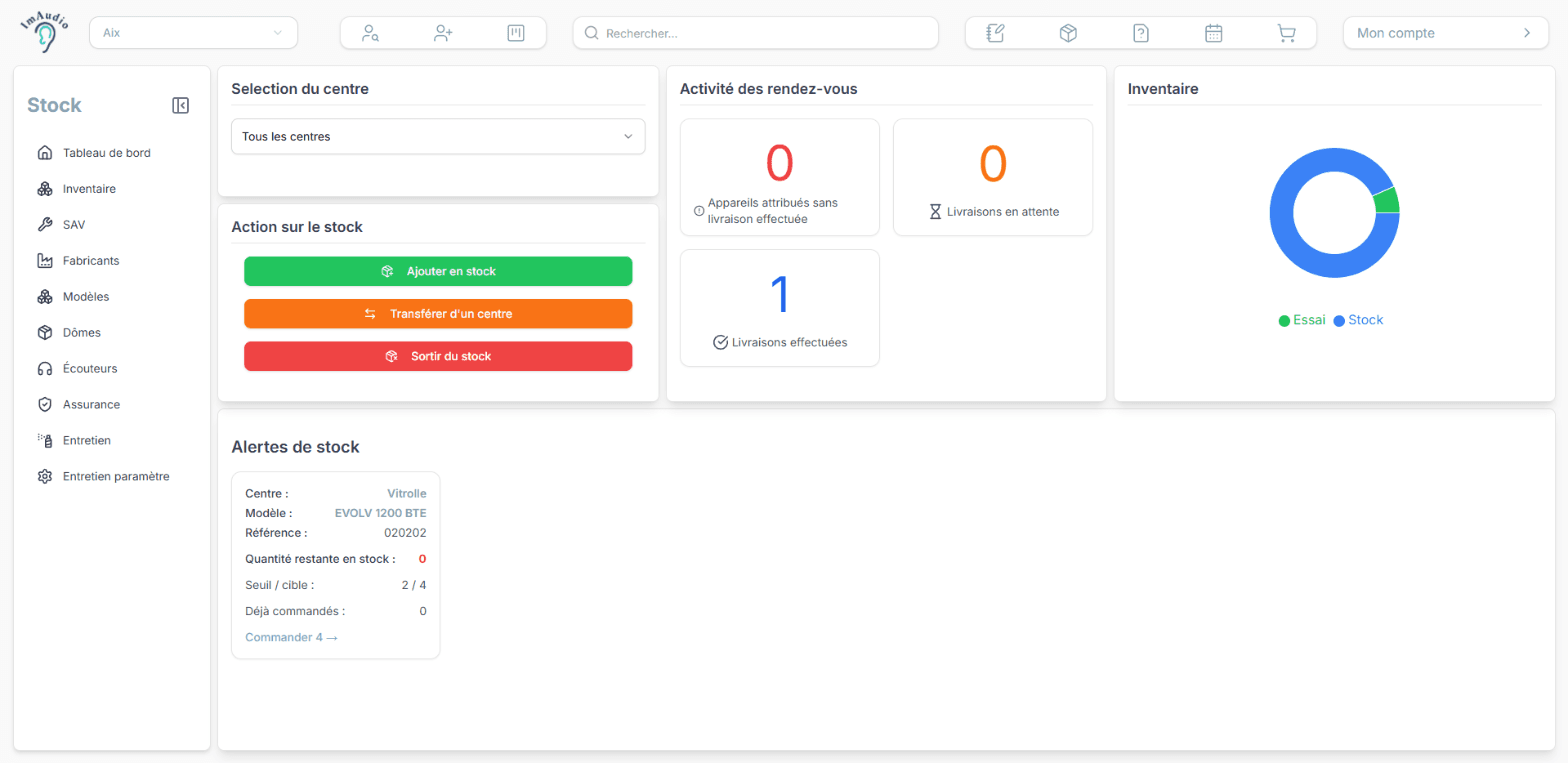
Task: Click the ImAudio logo
Action: point(44,33)
